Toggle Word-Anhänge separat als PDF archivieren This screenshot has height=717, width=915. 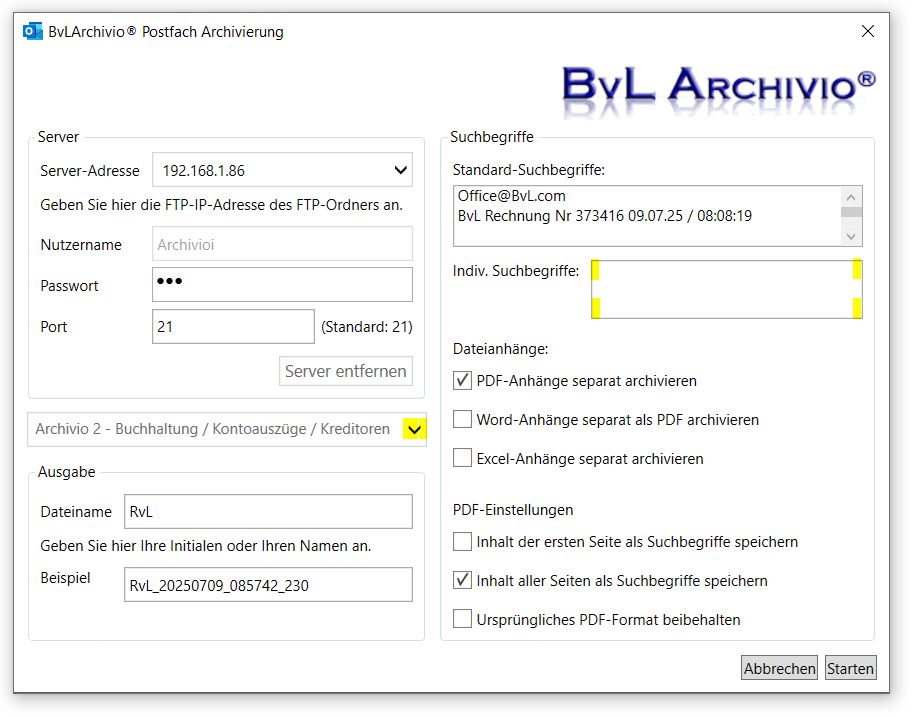coord(462,420)
